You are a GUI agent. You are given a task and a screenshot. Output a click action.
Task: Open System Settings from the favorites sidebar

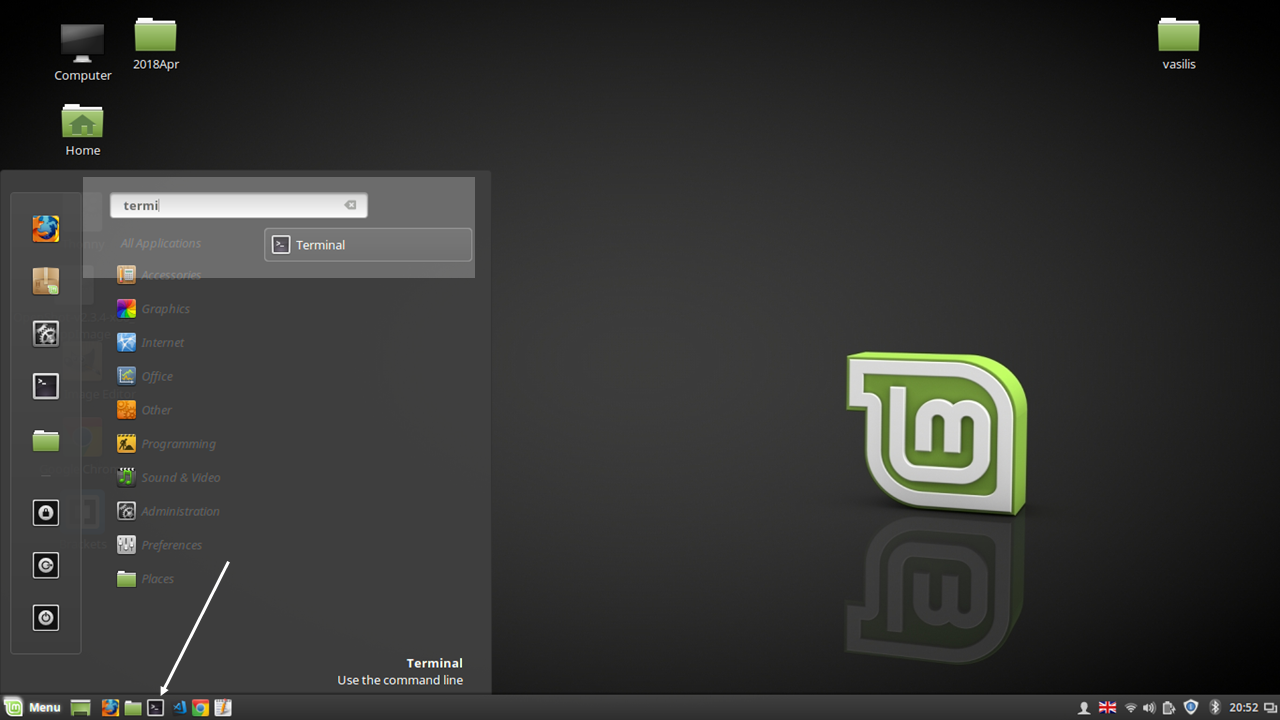[45, 333]
